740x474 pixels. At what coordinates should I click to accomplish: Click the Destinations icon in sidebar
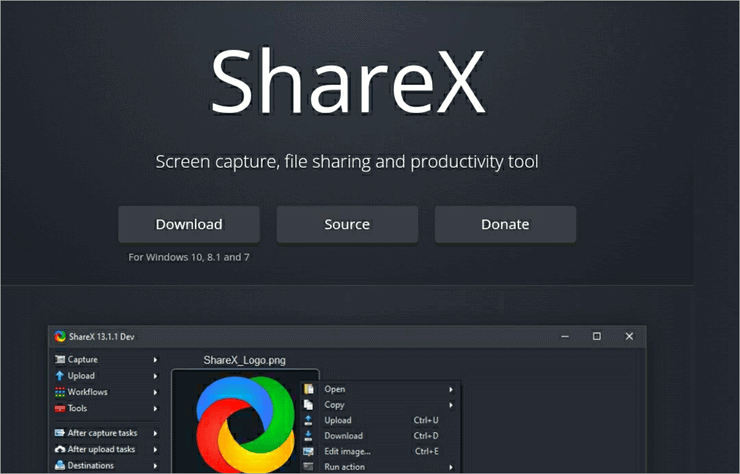coord(60,465)
